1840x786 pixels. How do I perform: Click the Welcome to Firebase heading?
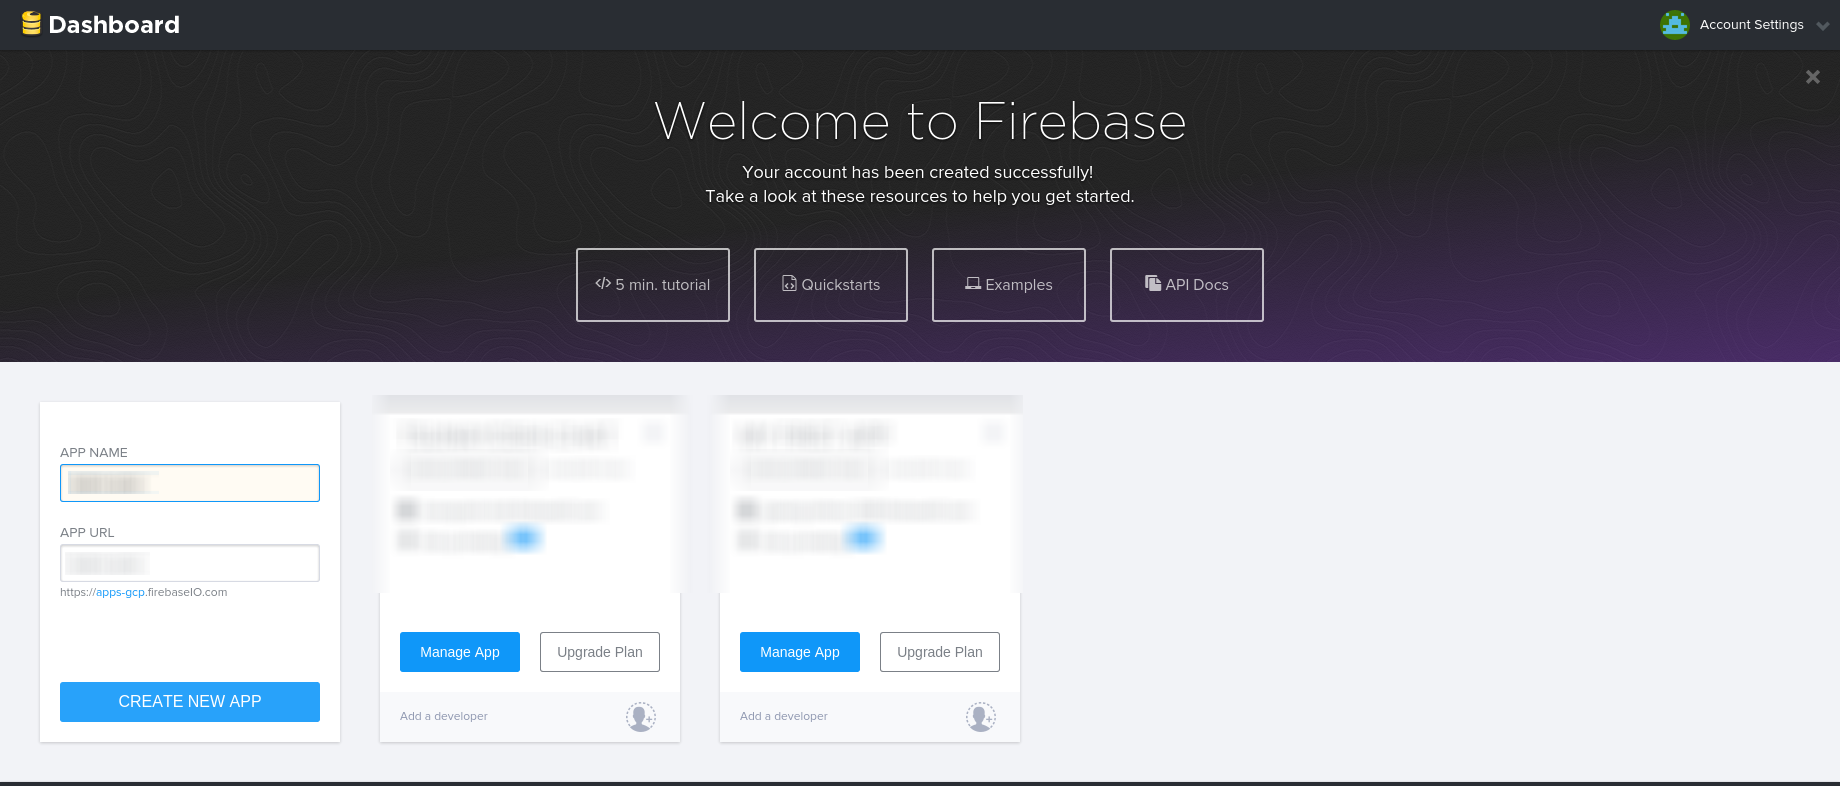coord(920,121)
